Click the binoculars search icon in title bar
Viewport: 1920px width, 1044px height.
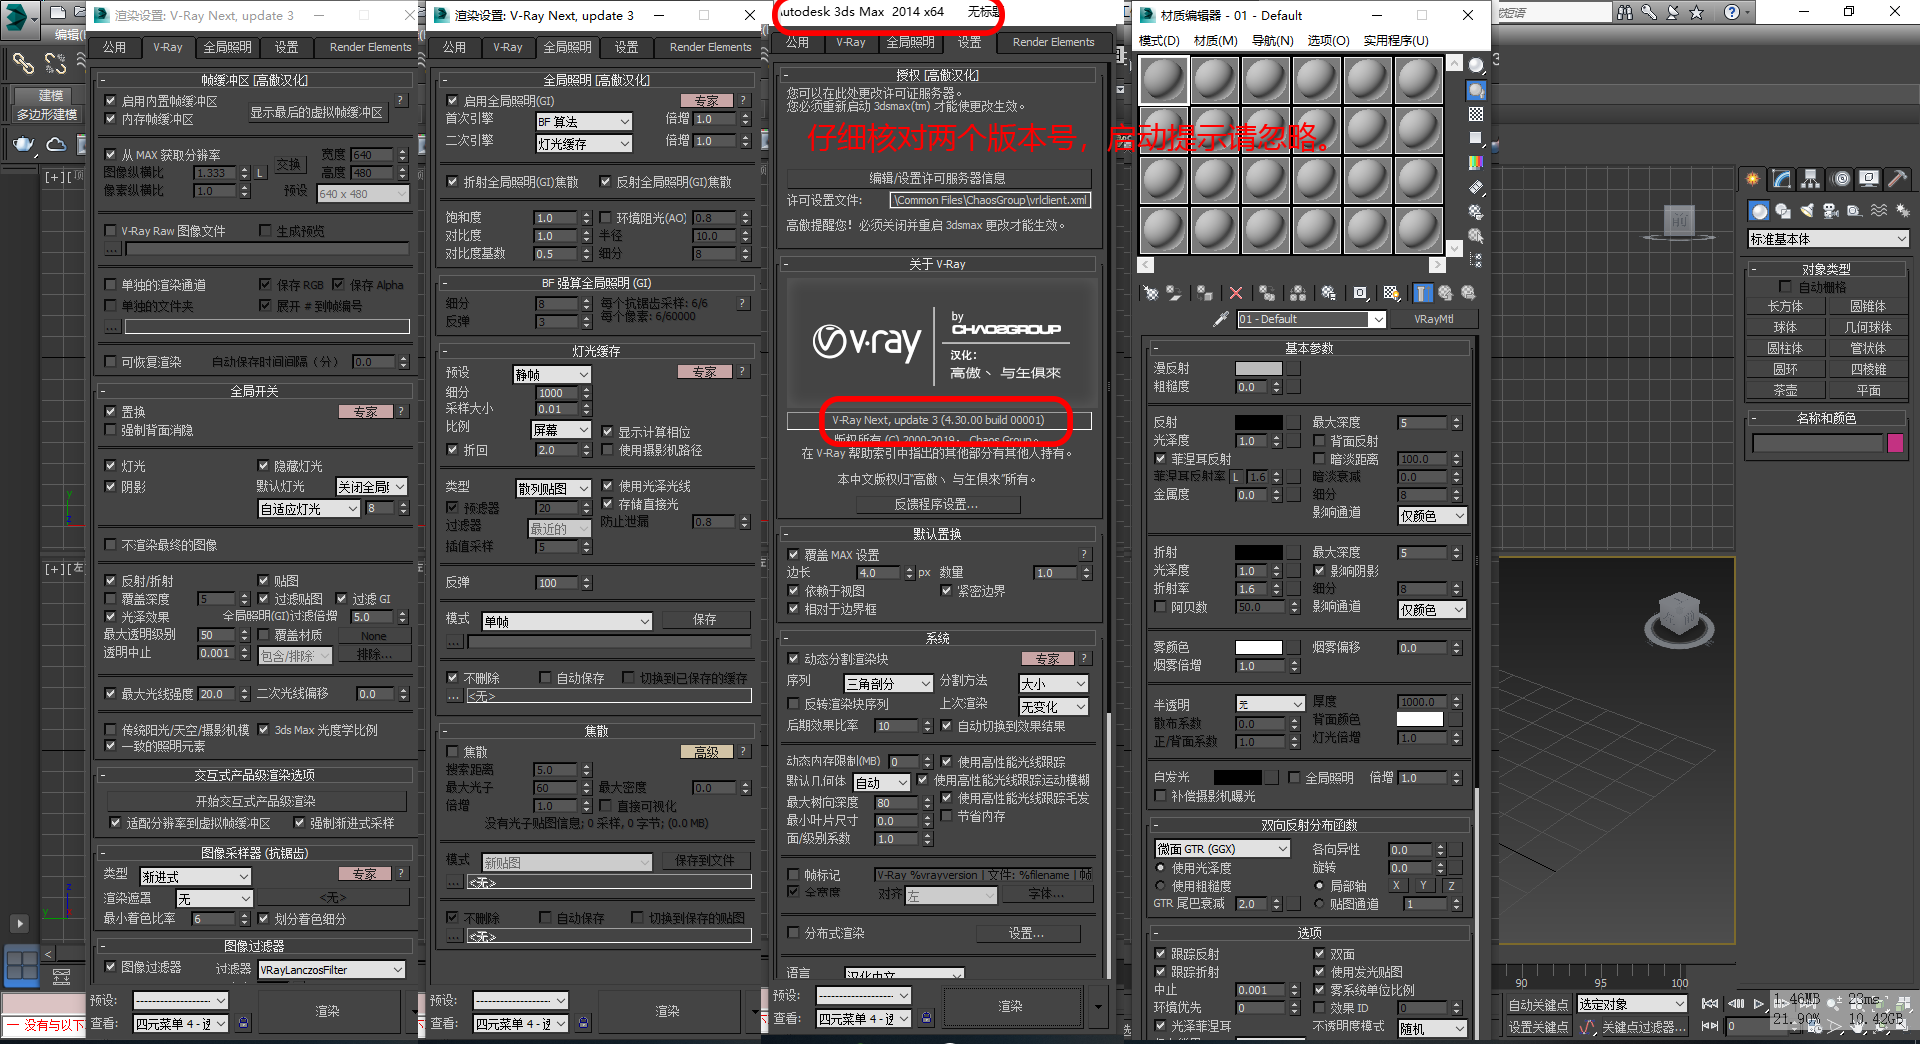click(1624, 12)
